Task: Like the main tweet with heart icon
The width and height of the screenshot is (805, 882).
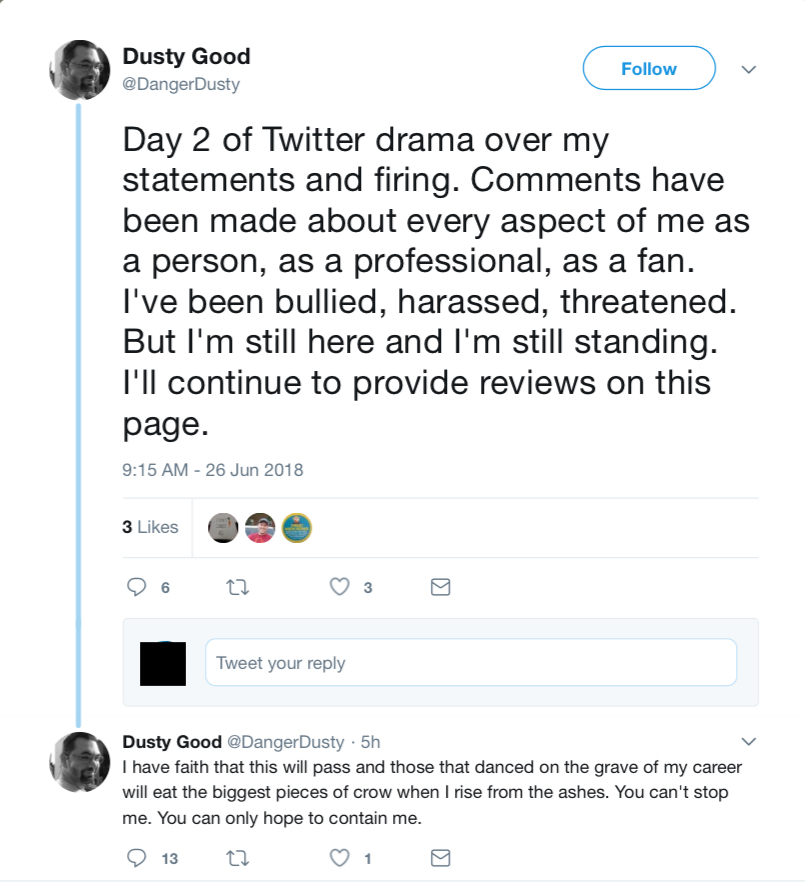Action: point(339,587)
